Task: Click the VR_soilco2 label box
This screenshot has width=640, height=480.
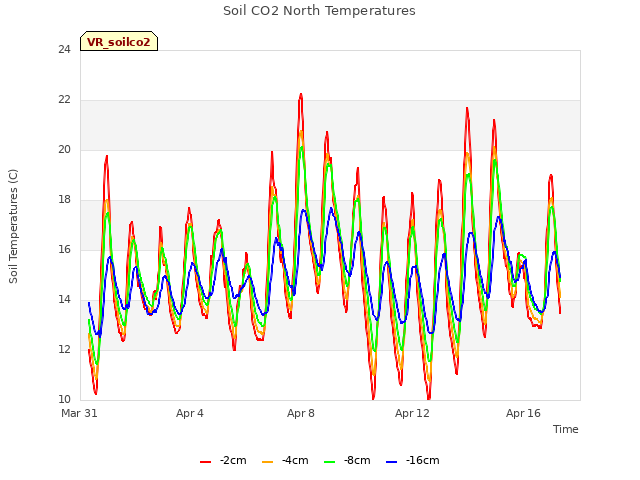Action: click(119, 41)
